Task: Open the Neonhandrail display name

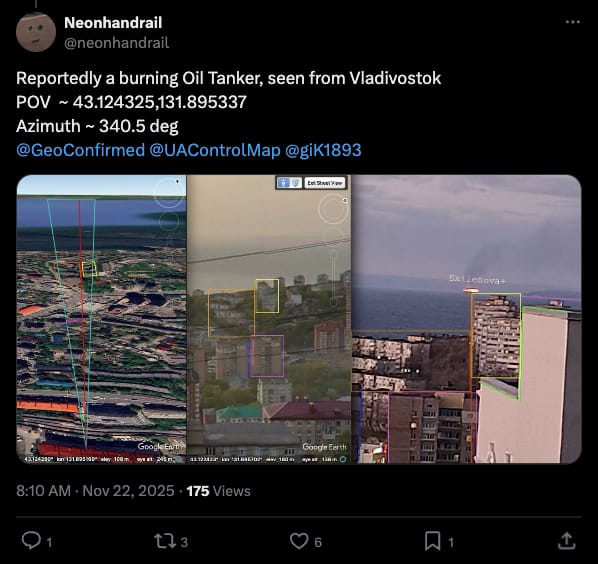Action: [113, 22]
